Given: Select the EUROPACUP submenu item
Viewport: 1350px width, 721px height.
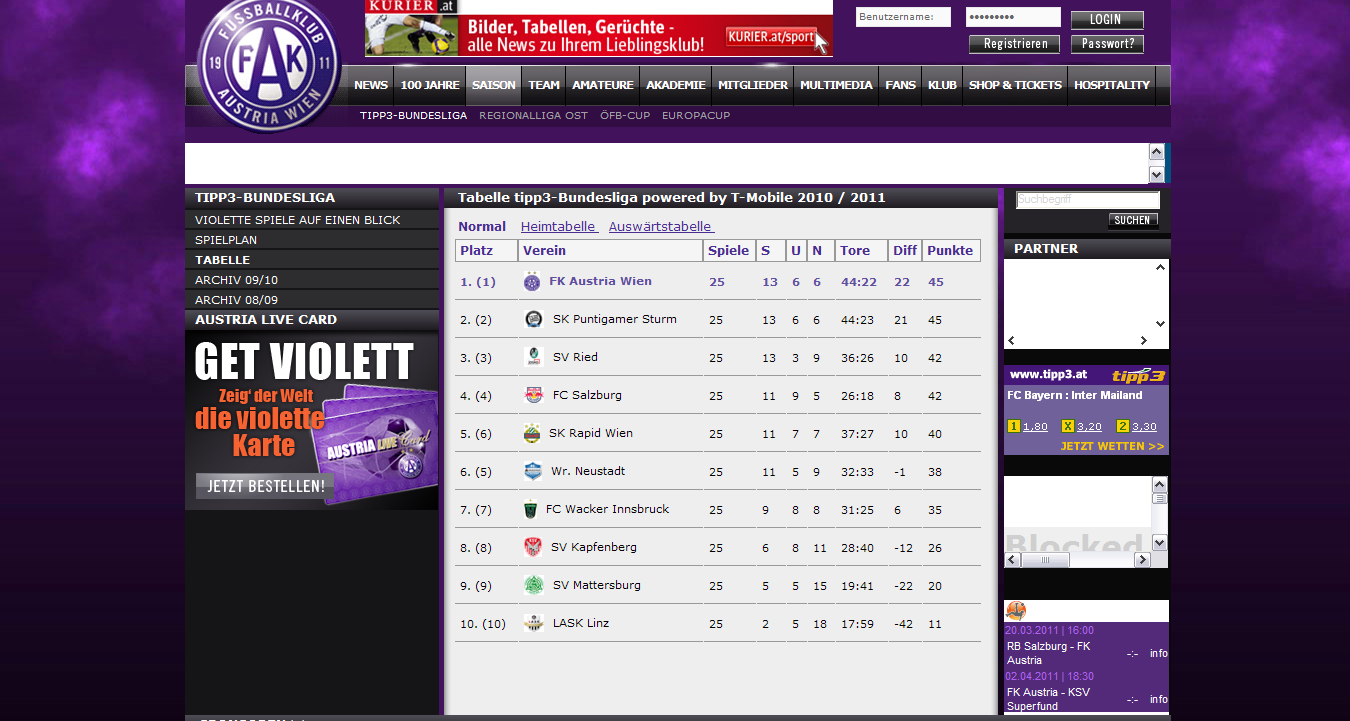Looking at the screenshot, I should coord(696,116).
